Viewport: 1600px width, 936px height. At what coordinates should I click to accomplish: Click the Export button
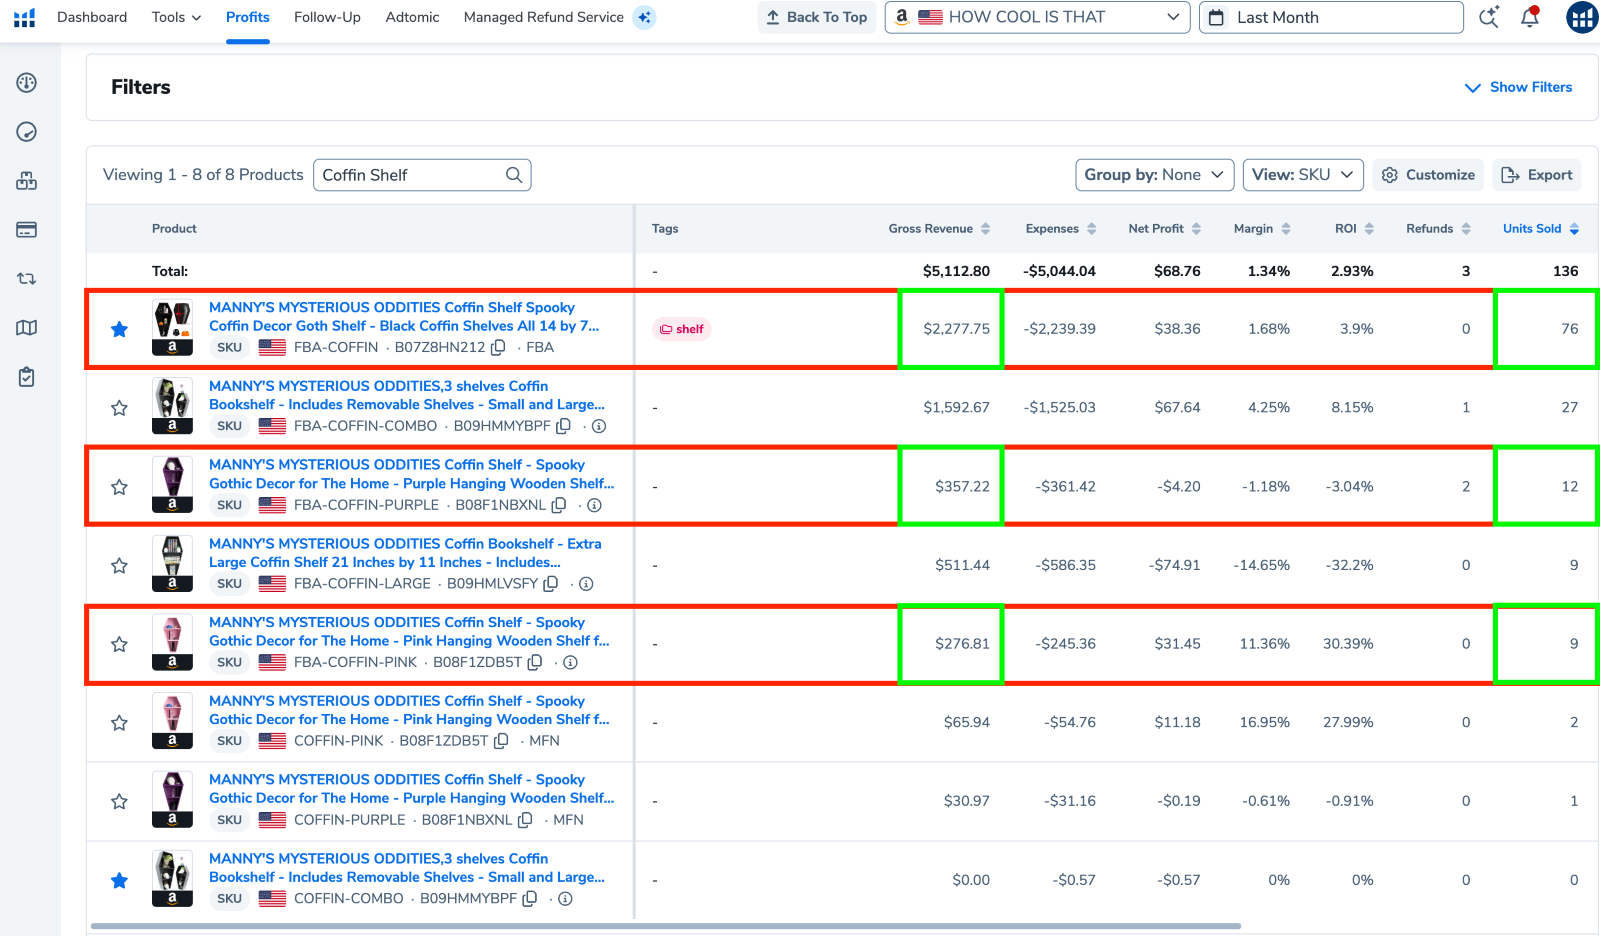(1537, 175)
